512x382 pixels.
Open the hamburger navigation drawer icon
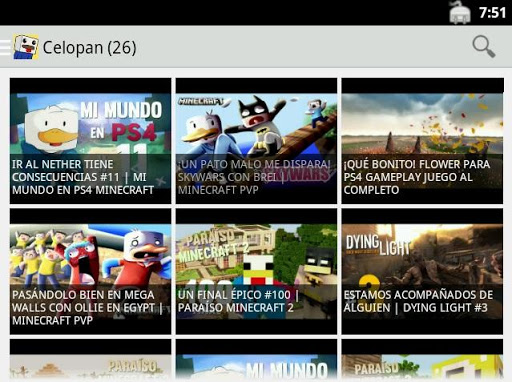[x=5, y=47]
